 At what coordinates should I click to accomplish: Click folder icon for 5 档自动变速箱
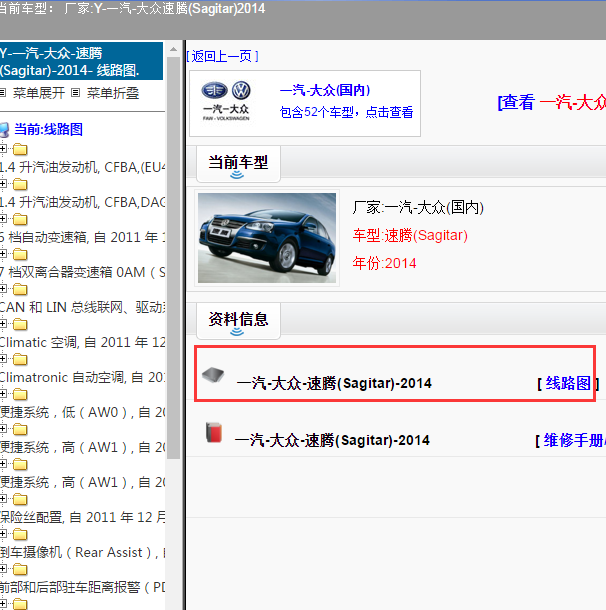click(20, 219)
